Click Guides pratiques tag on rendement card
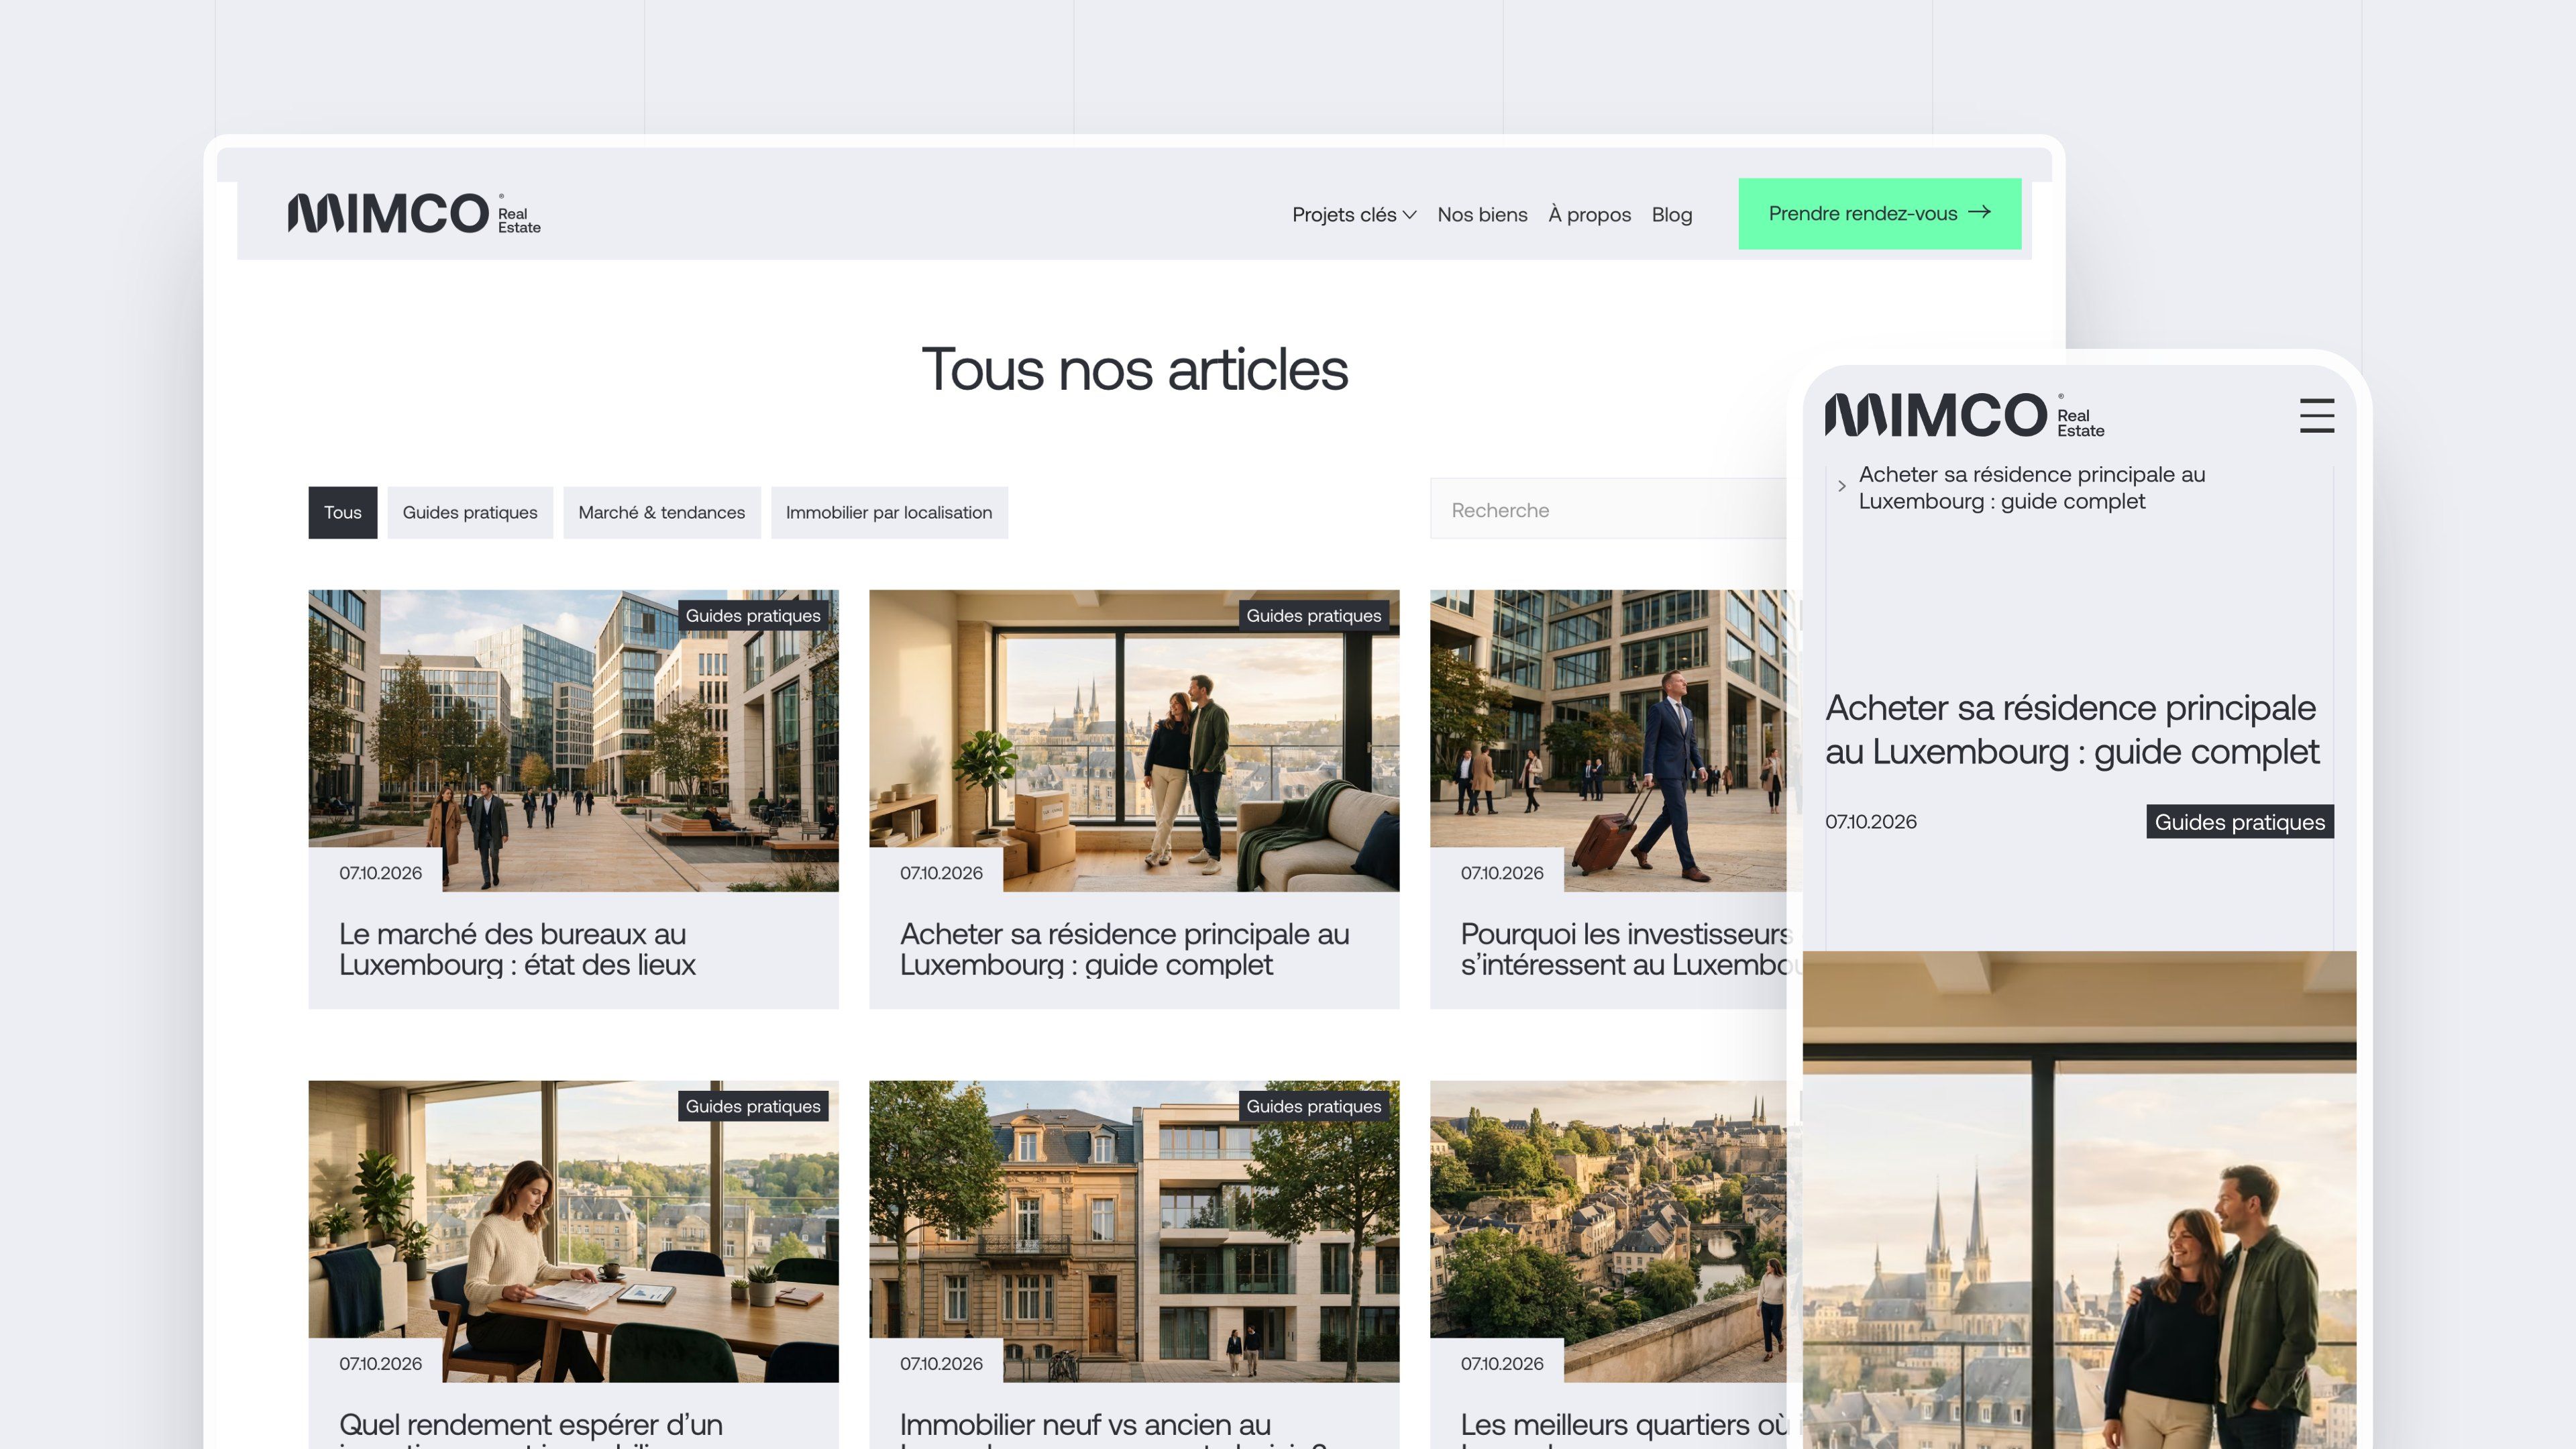The width and height of the screenshot is (2576, 1449). (x=752, y=1106)
